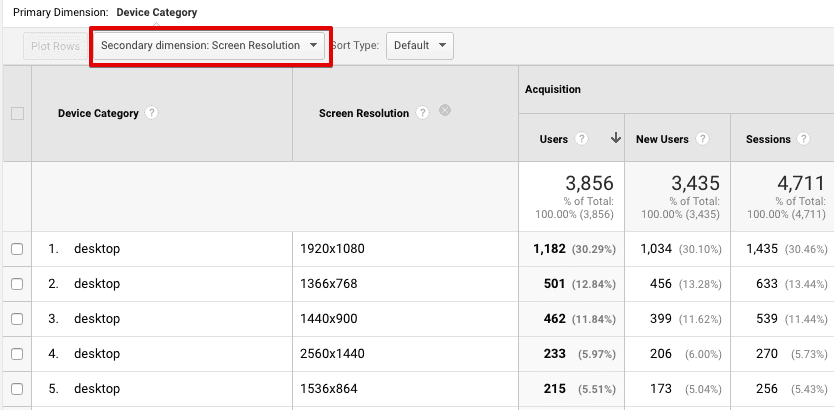Select Device Category primary dimension link
Screen dimensions: 834x410
[x=156, y=12]
